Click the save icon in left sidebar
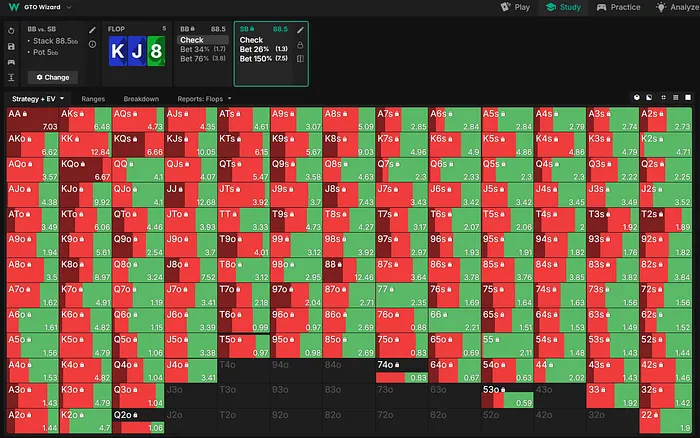The height and width of the screenshot is (438, 700). [10, 46]
